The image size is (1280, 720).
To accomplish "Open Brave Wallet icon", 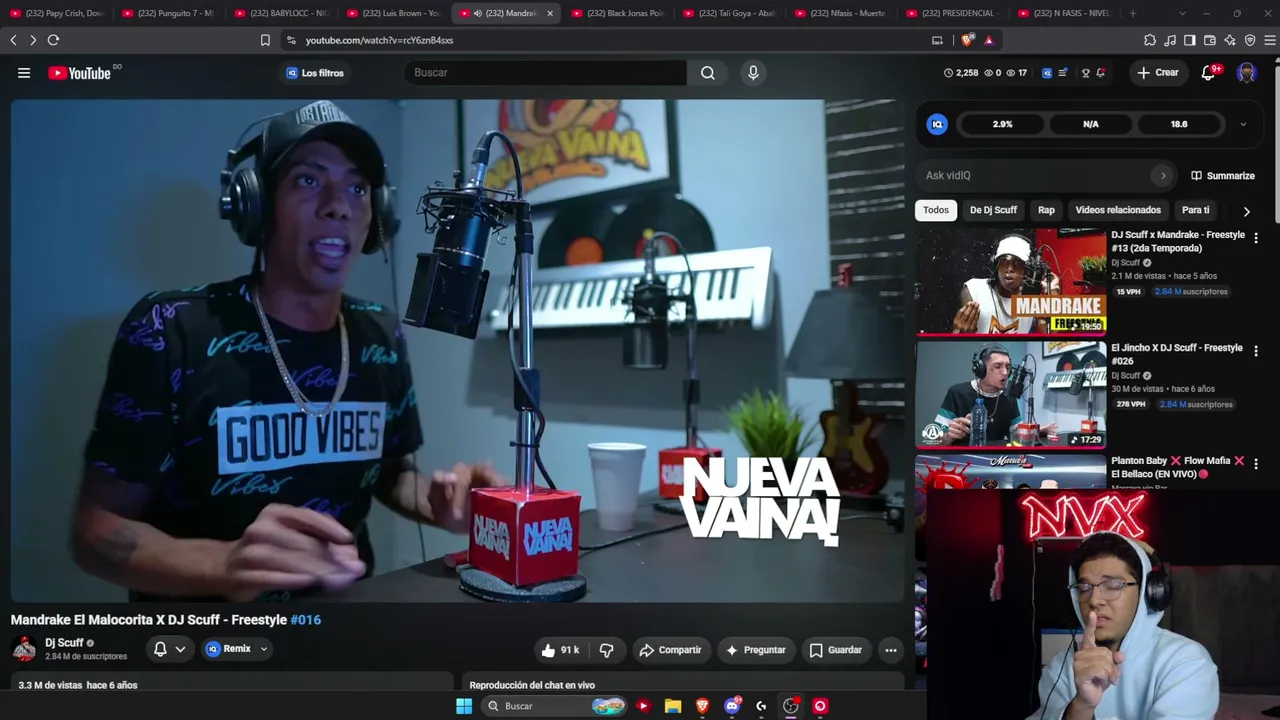I will (x=1210, y=40).
